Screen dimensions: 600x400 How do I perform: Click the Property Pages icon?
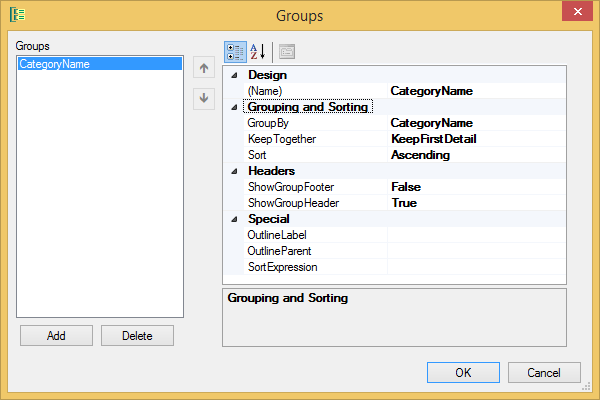287,51
